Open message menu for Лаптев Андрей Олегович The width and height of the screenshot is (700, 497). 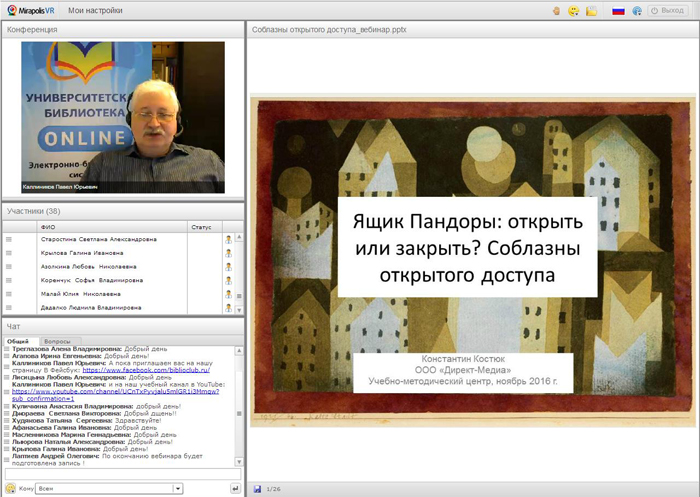coord(7,459)
